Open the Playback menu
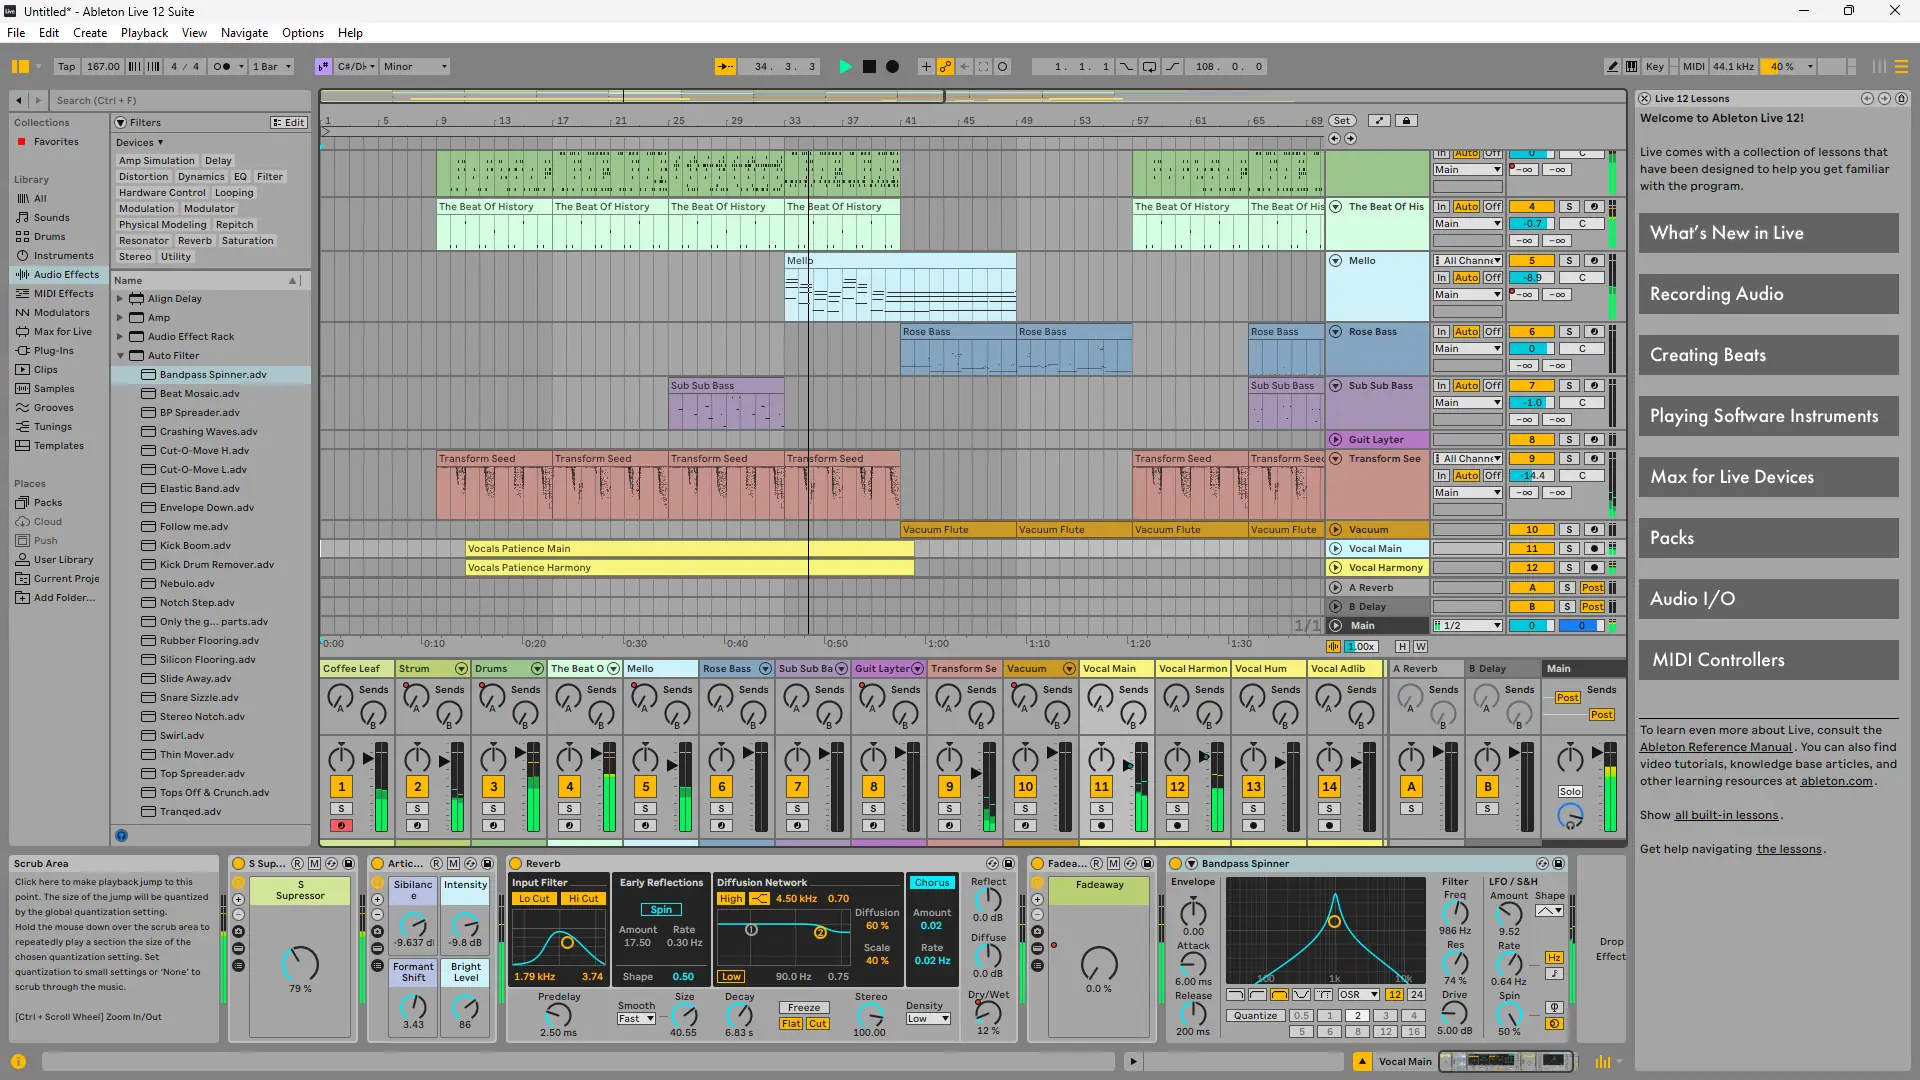 (144, 33)
